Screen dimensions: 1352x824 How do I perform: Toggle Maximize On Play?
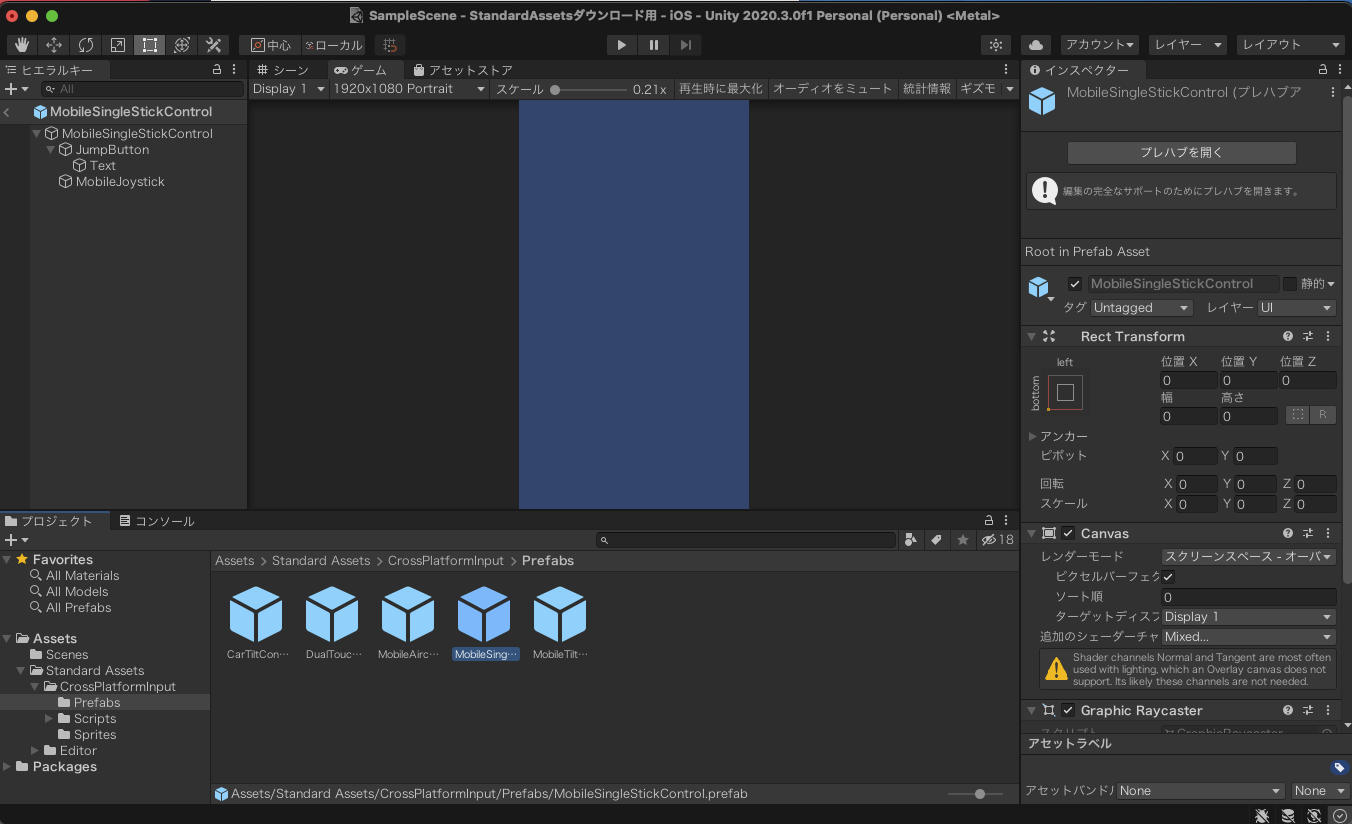click(720, 89)
